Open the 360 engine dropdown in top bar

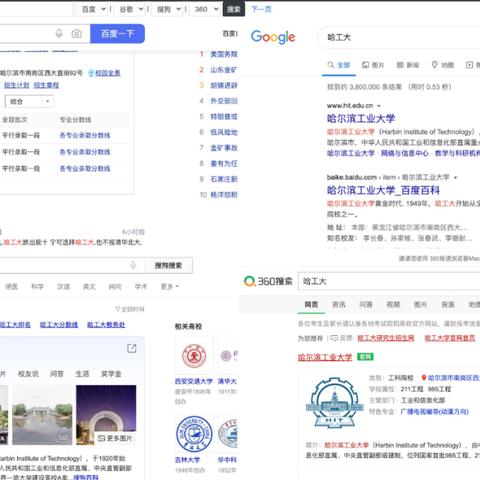pos(205,9)
